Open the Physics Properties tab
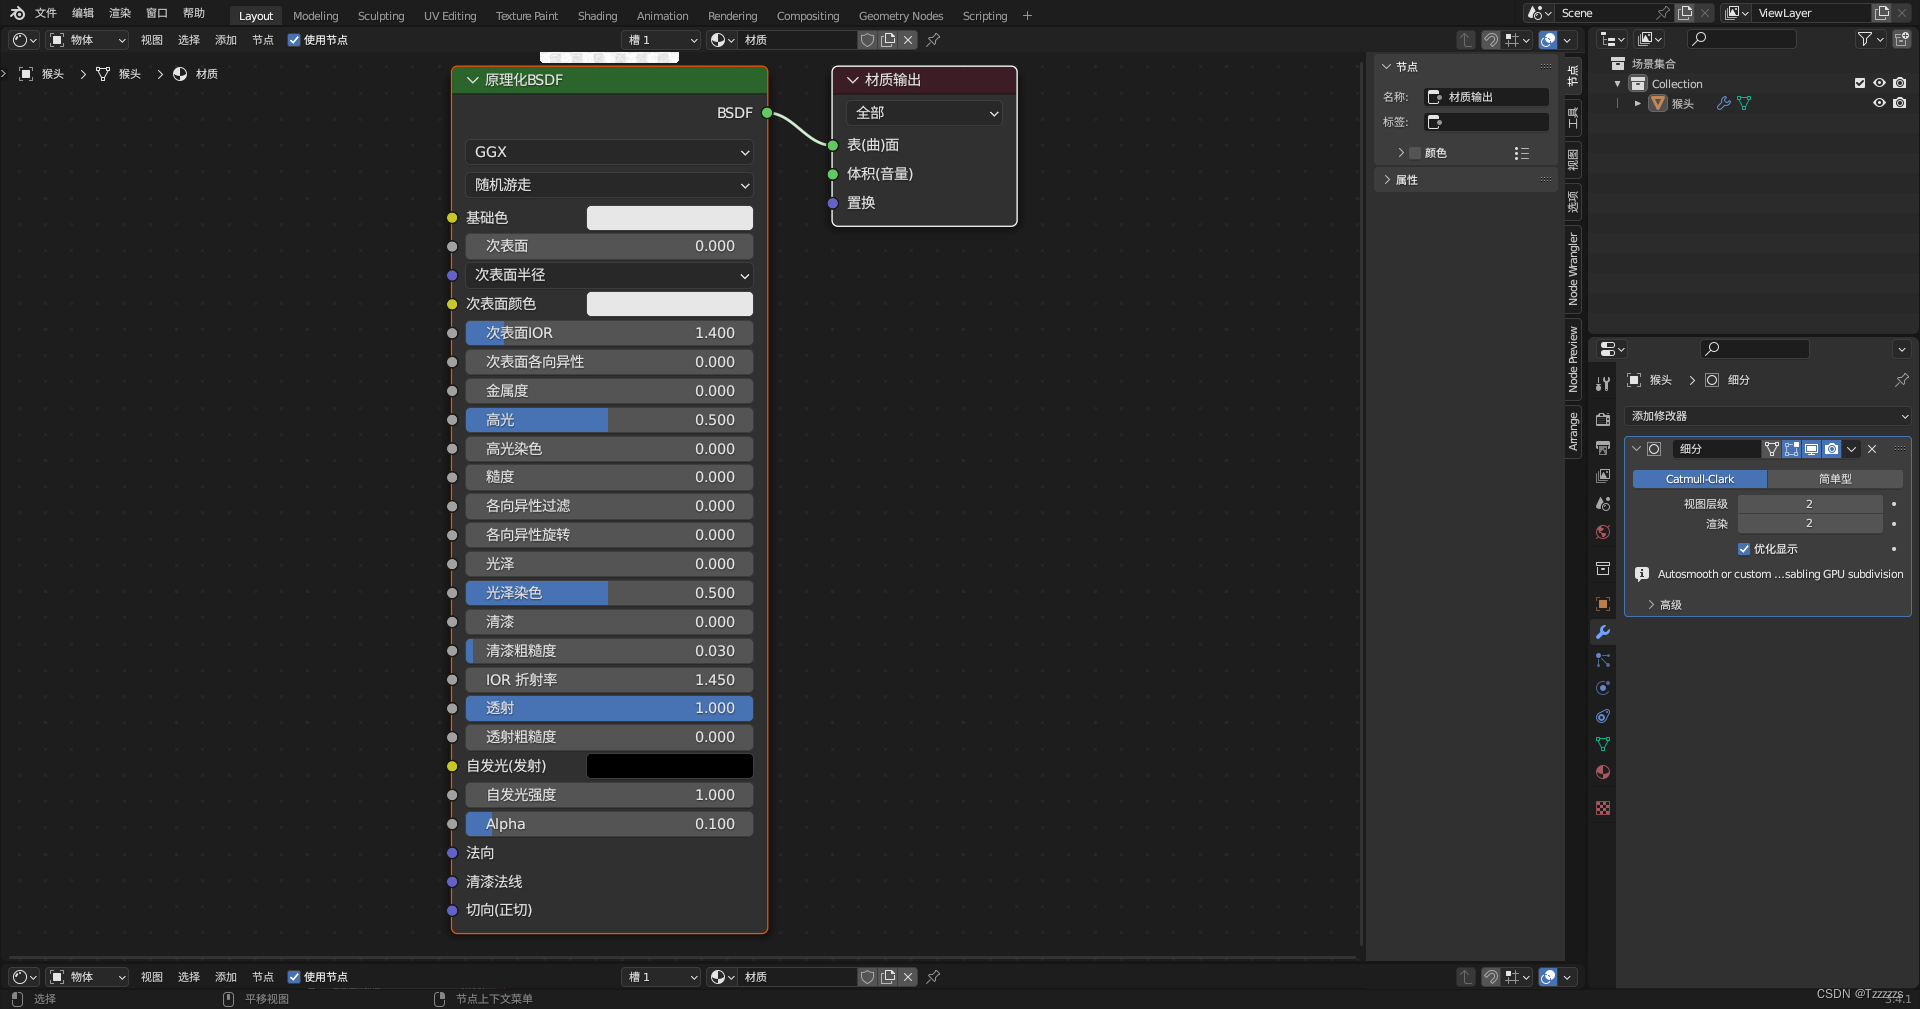The width and height of the screenshot is (1920, 1009). (x=1602, y=688)
